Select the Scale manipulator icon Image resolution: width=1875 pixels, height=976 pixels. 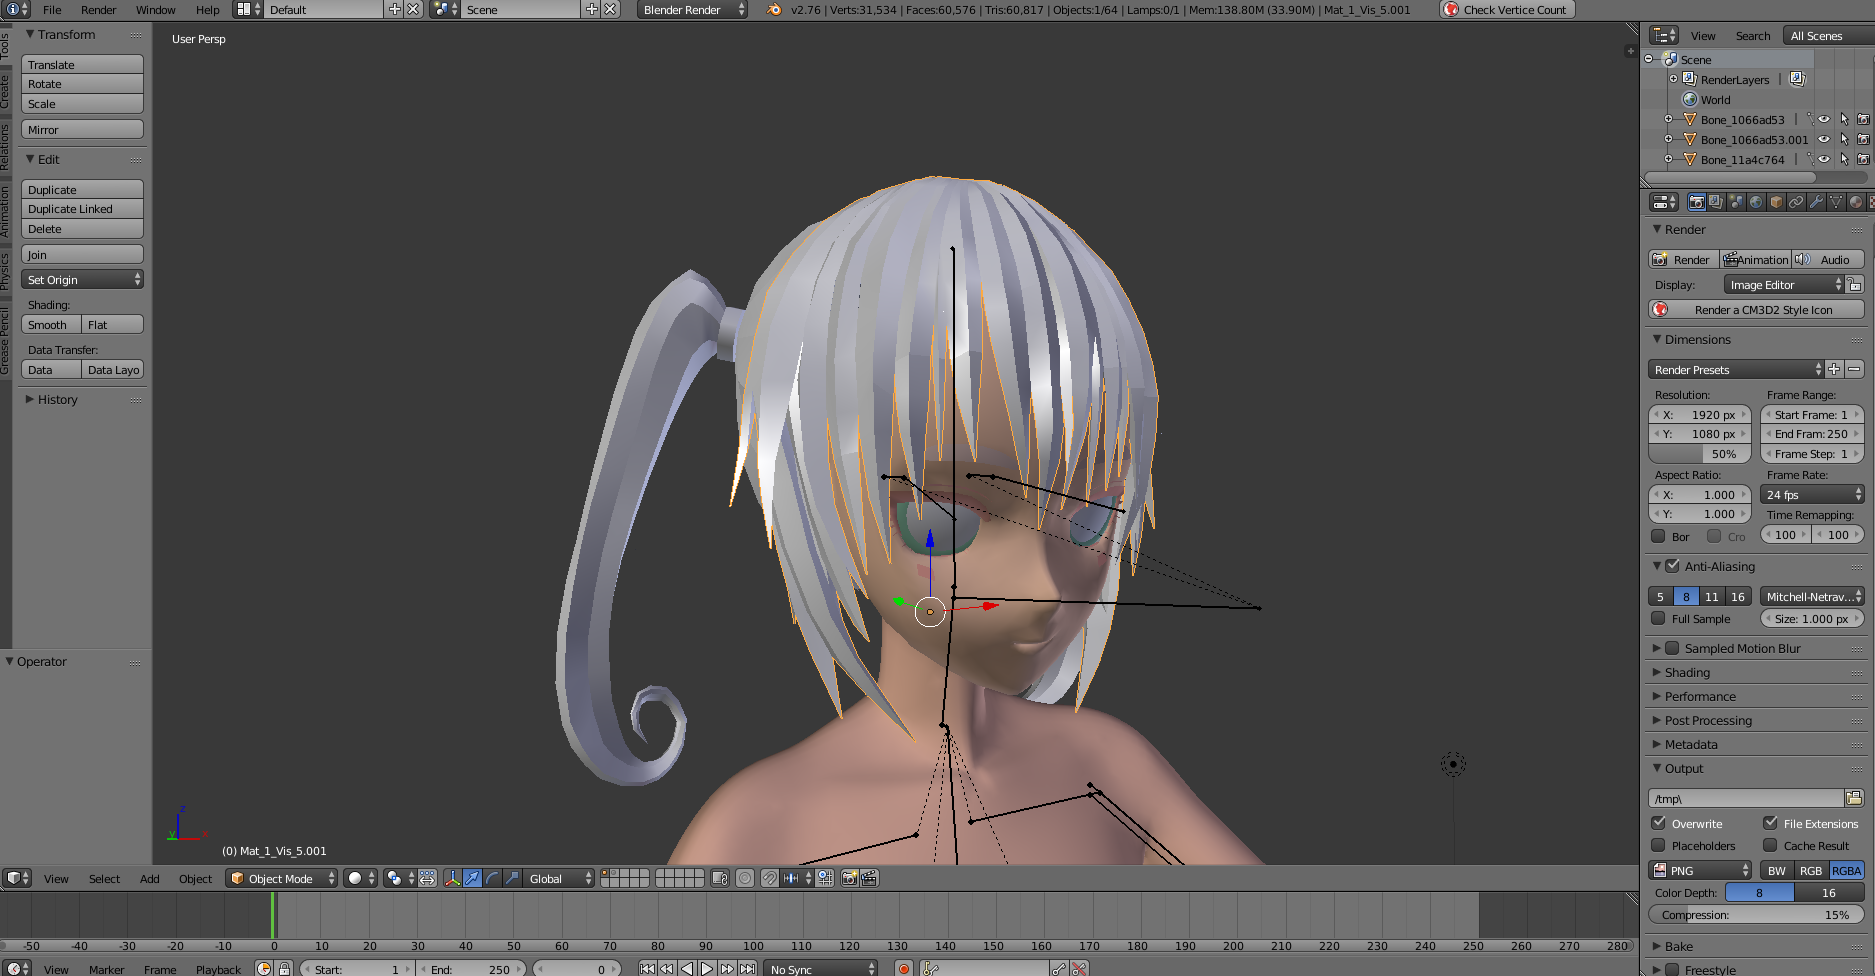[512, 878]
